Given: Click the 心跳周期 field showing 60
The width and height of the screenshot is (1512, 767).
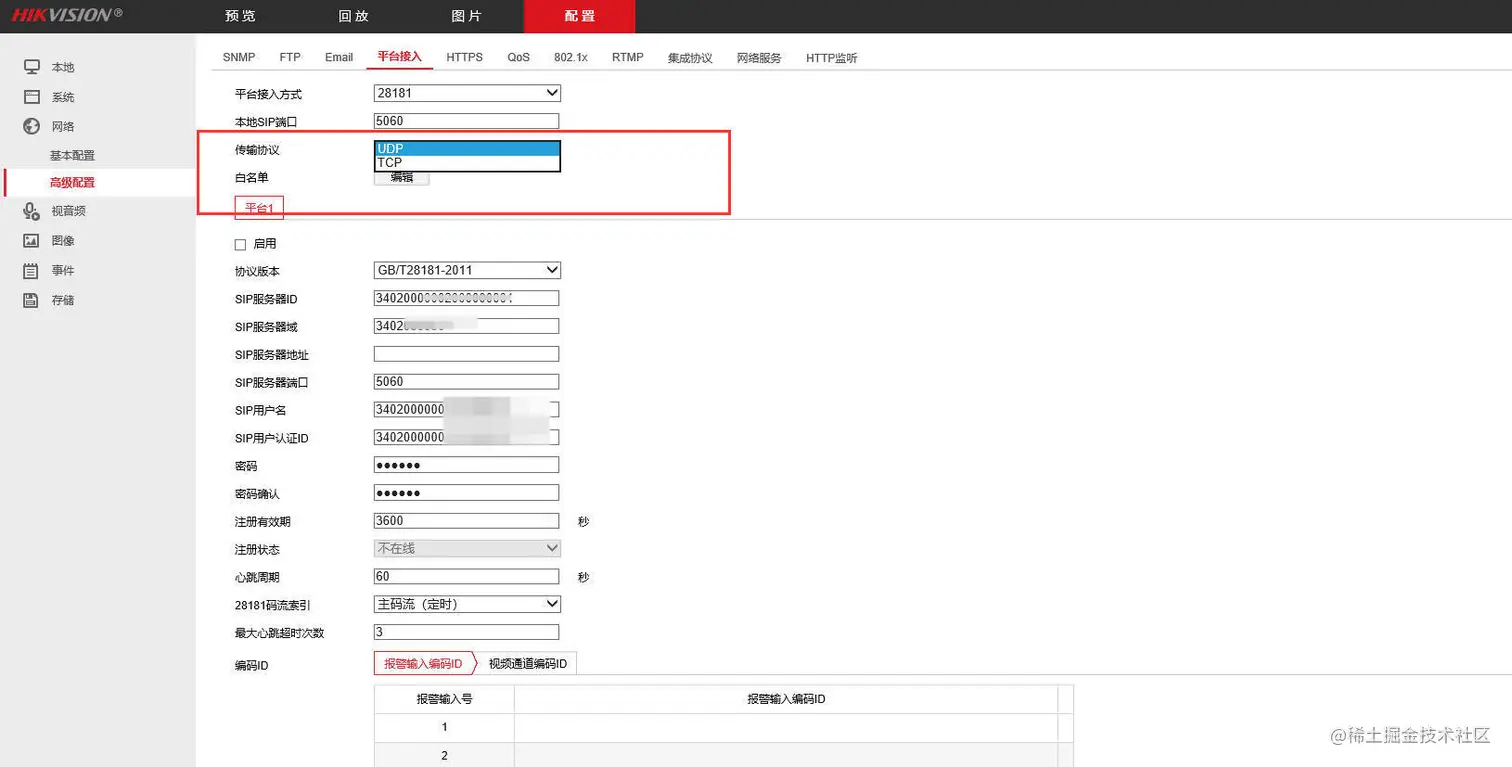Looking at the screenshot, I should pos(466,577).
